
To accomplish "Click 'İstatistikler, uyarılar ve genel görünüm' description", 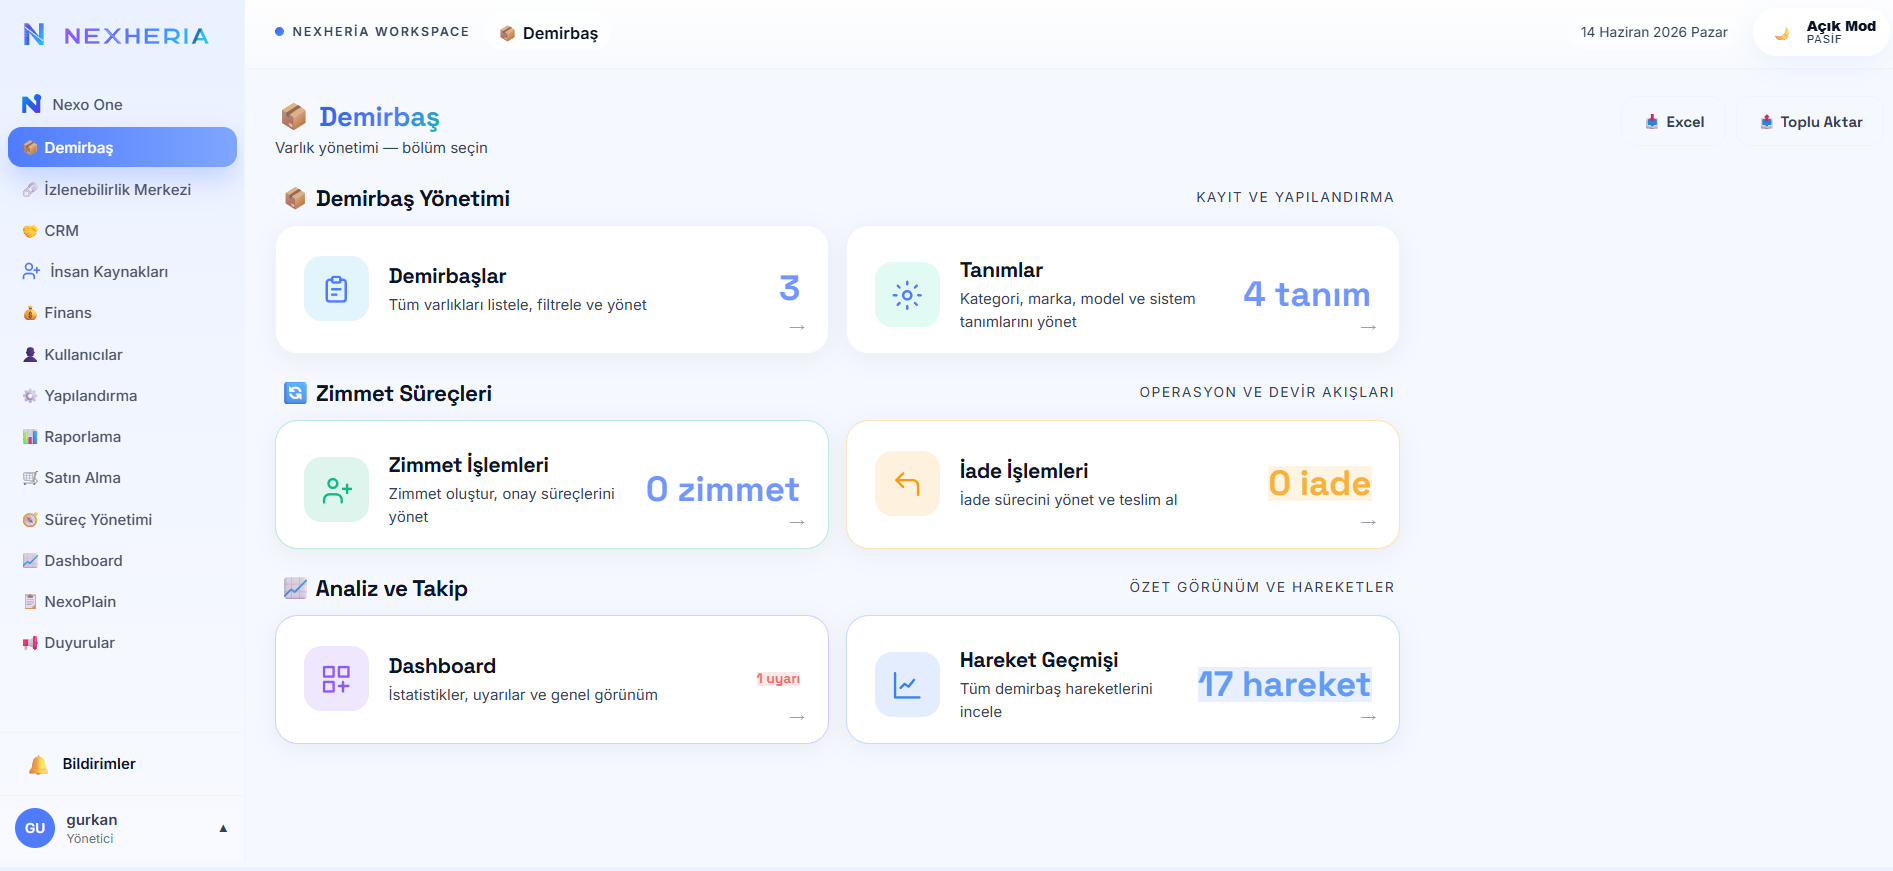I will coord(523,695).
